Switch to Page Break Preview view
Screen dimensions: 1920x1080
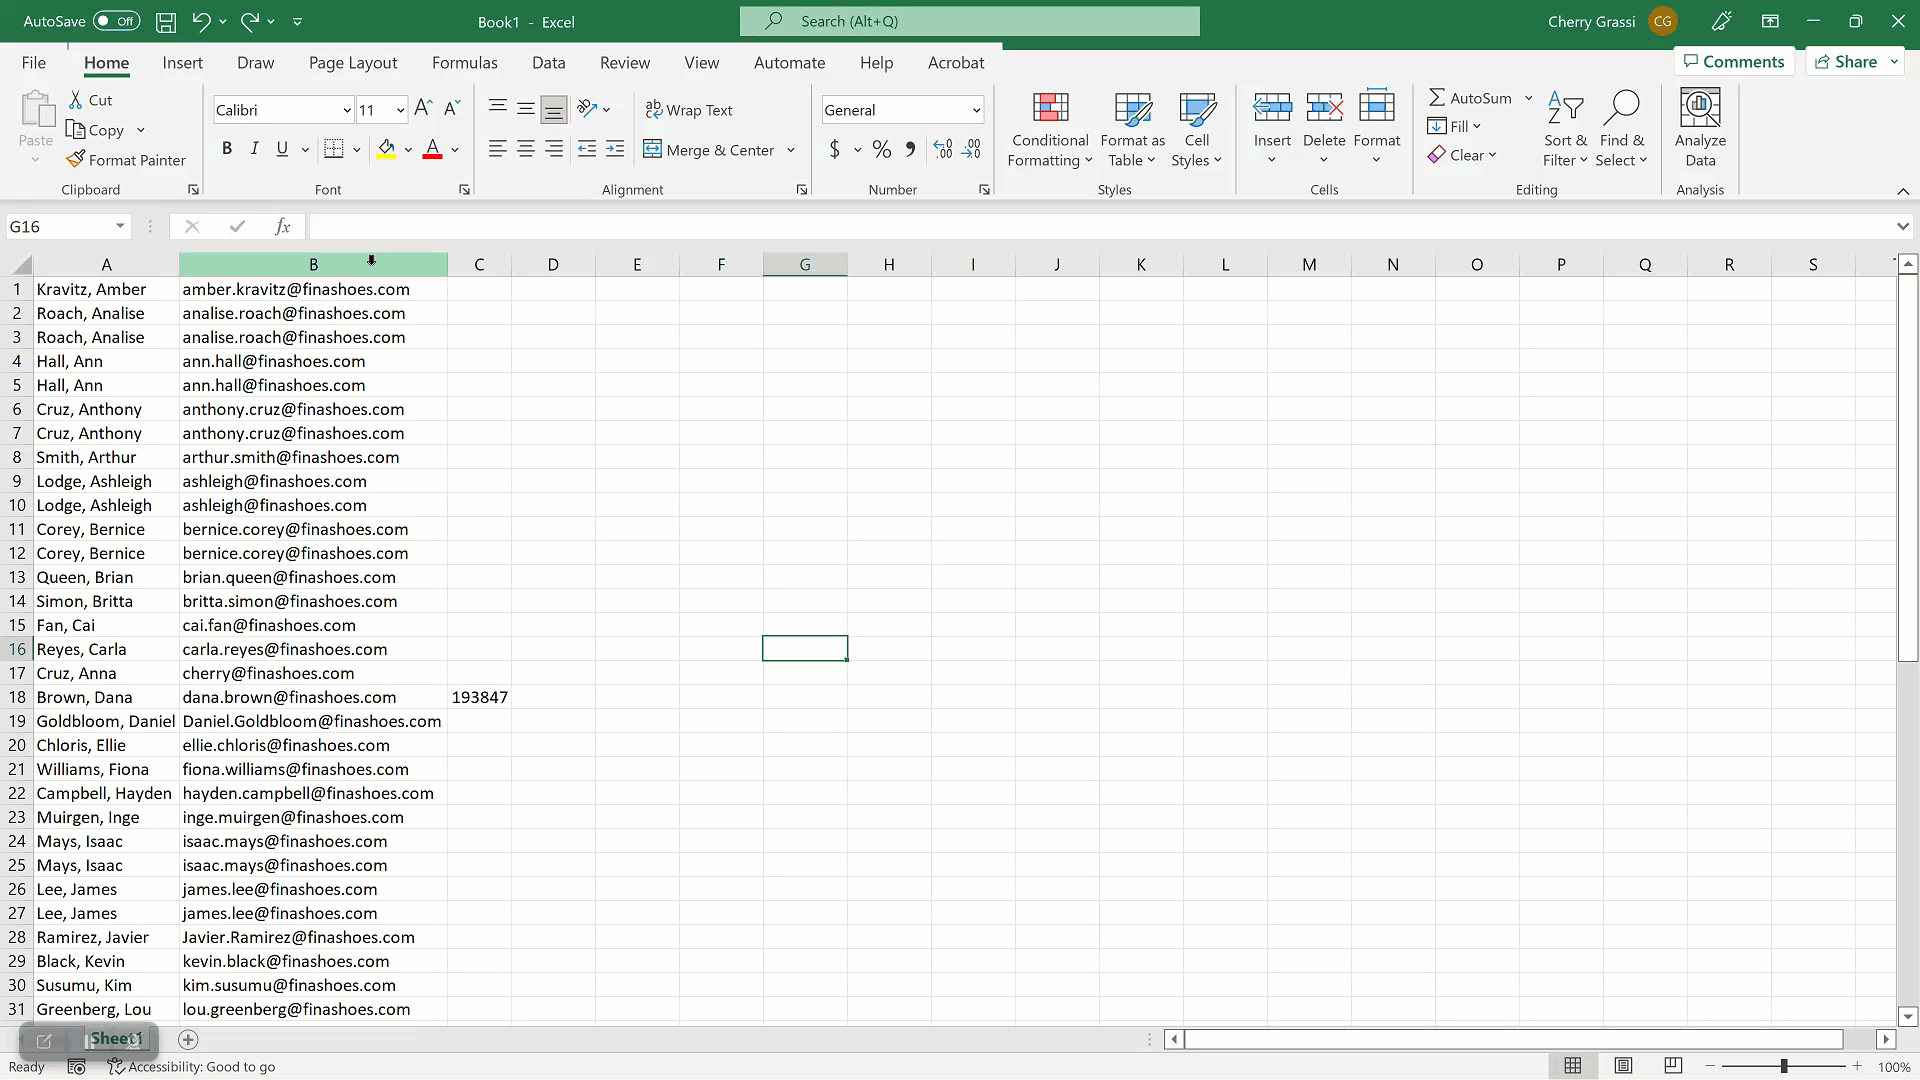point(1673,1066)
